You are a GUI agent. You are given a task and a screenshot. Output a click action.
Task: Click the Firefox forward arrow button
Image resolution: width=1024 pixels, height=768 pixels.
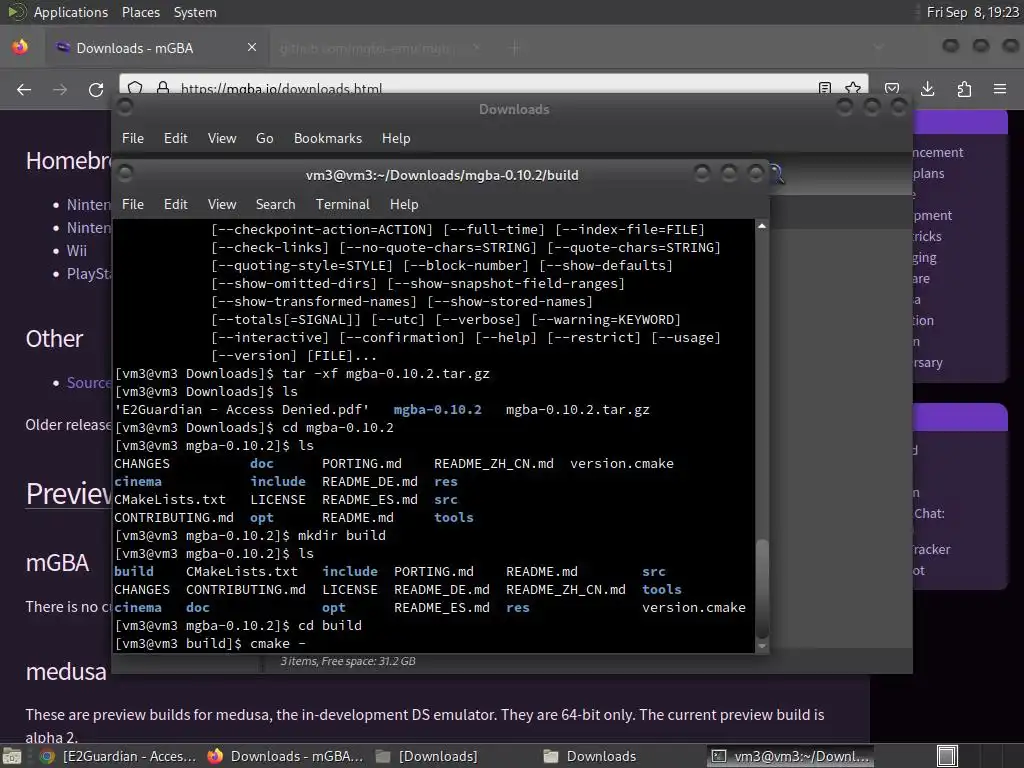pyautogui.click(x=60, y=89)
